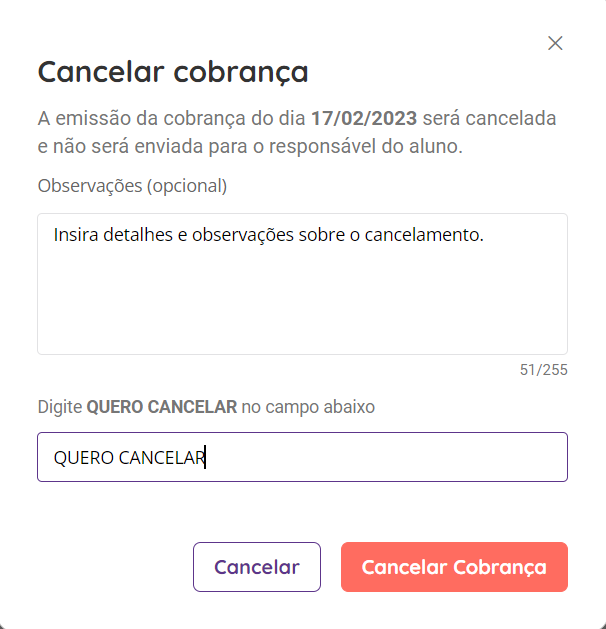Click the bold QUERO CANCELAR phrase in instructions
Screen dimensions: 606x629
click(162, 407)
